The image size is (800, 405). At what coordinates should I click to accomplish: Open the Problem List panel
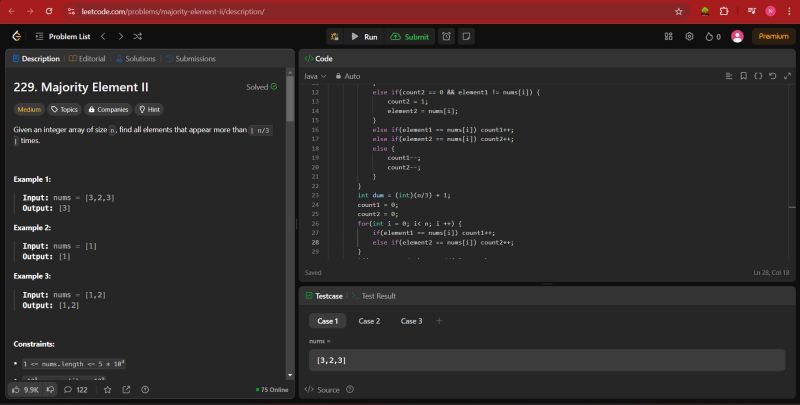click(x=63, y=36)
